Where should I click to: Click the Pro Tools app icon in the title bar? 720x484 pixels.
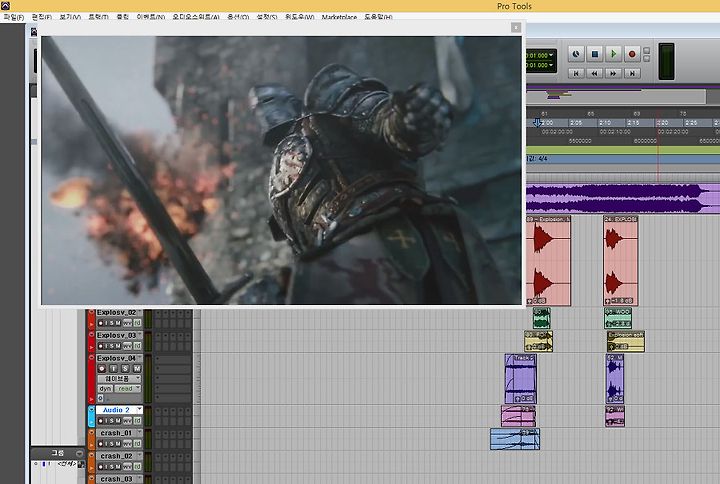[x=5, y=6]
